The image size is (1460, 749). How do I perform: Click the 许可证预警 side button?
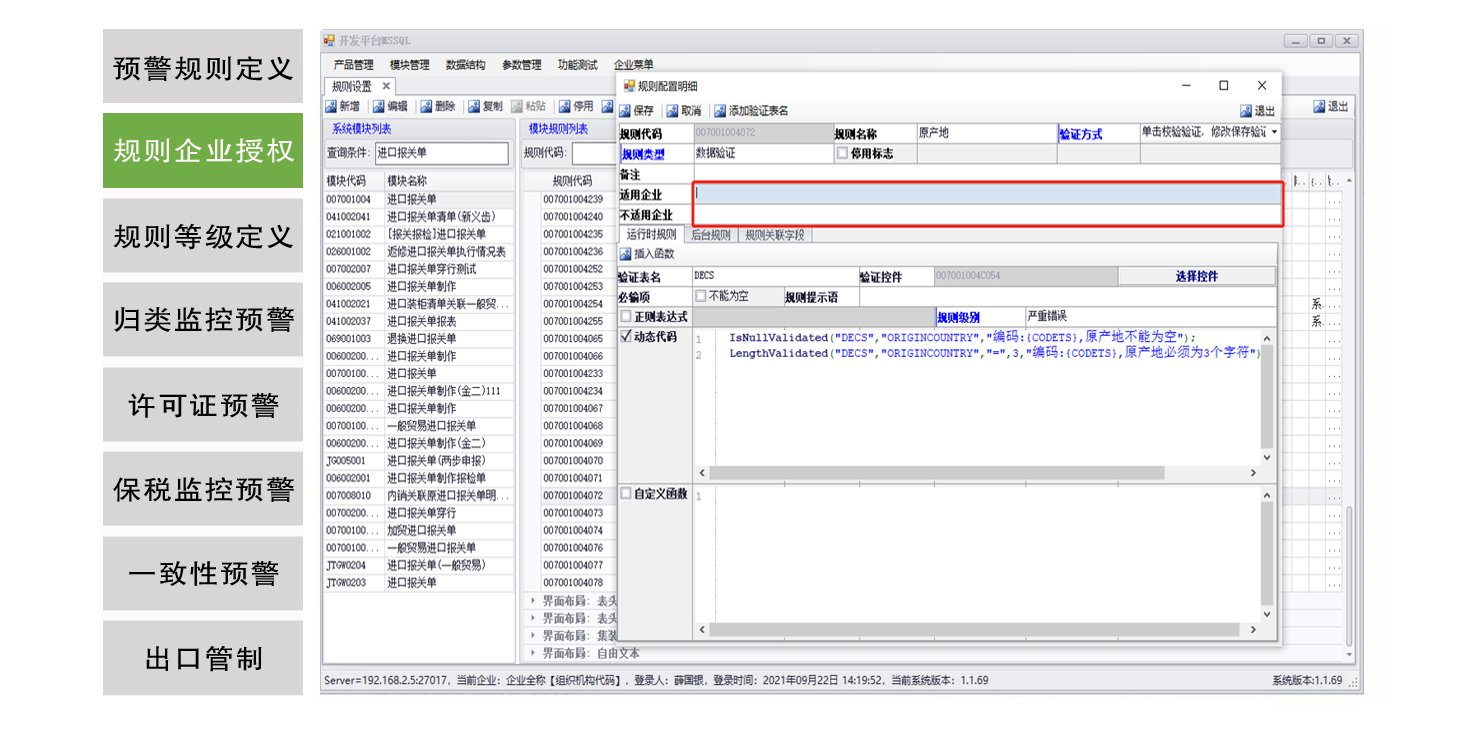[x=203, y=404]
